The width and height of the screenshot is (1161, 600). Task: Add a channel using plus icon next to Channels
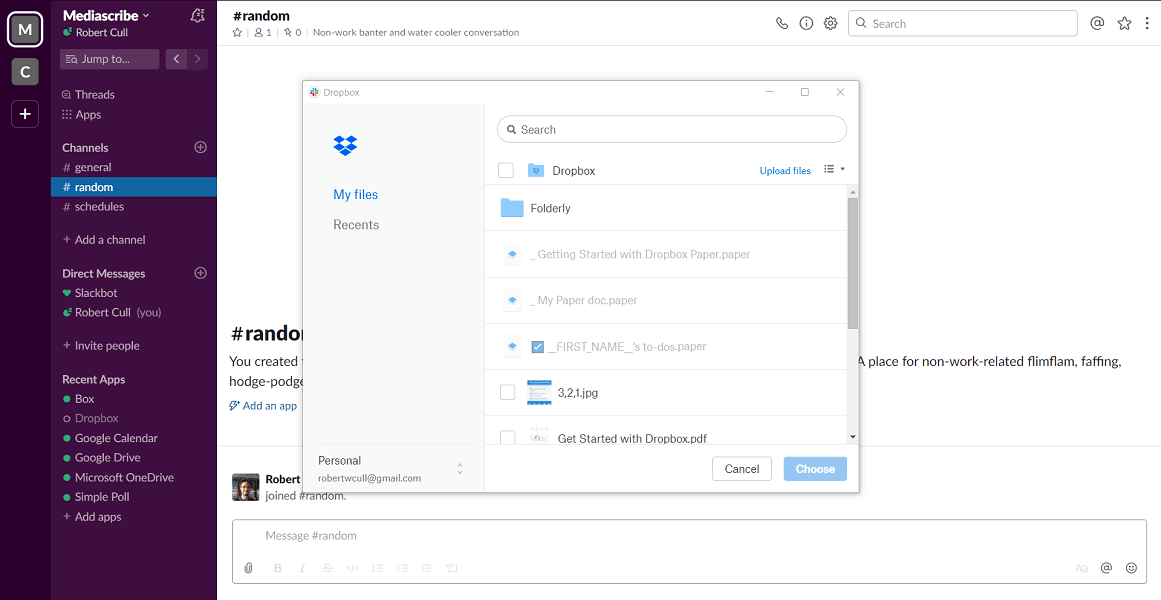200,147
